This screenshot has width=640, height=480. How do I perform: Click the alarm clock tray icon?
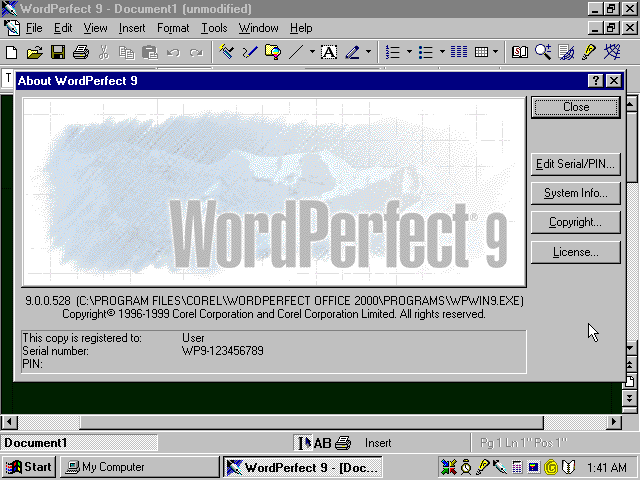coord(466,467)
